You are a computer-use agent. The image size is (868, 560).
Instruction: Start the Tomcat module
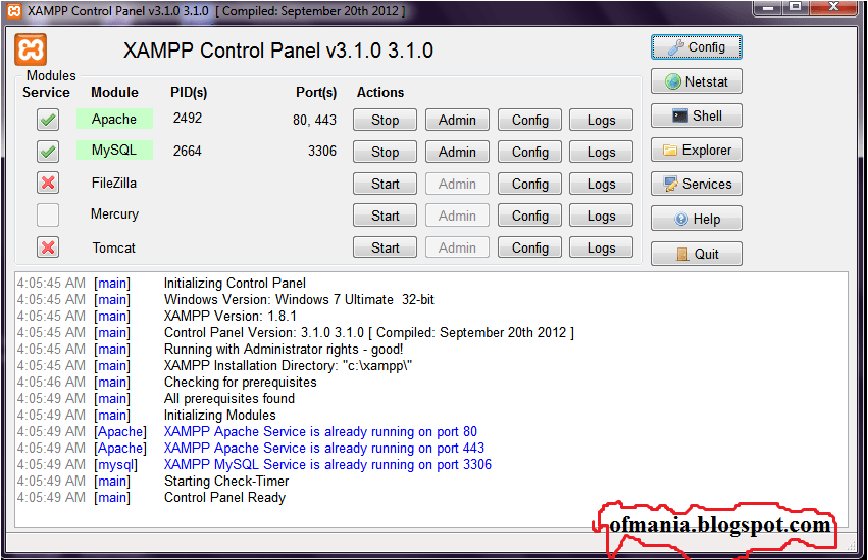(385, 248)
